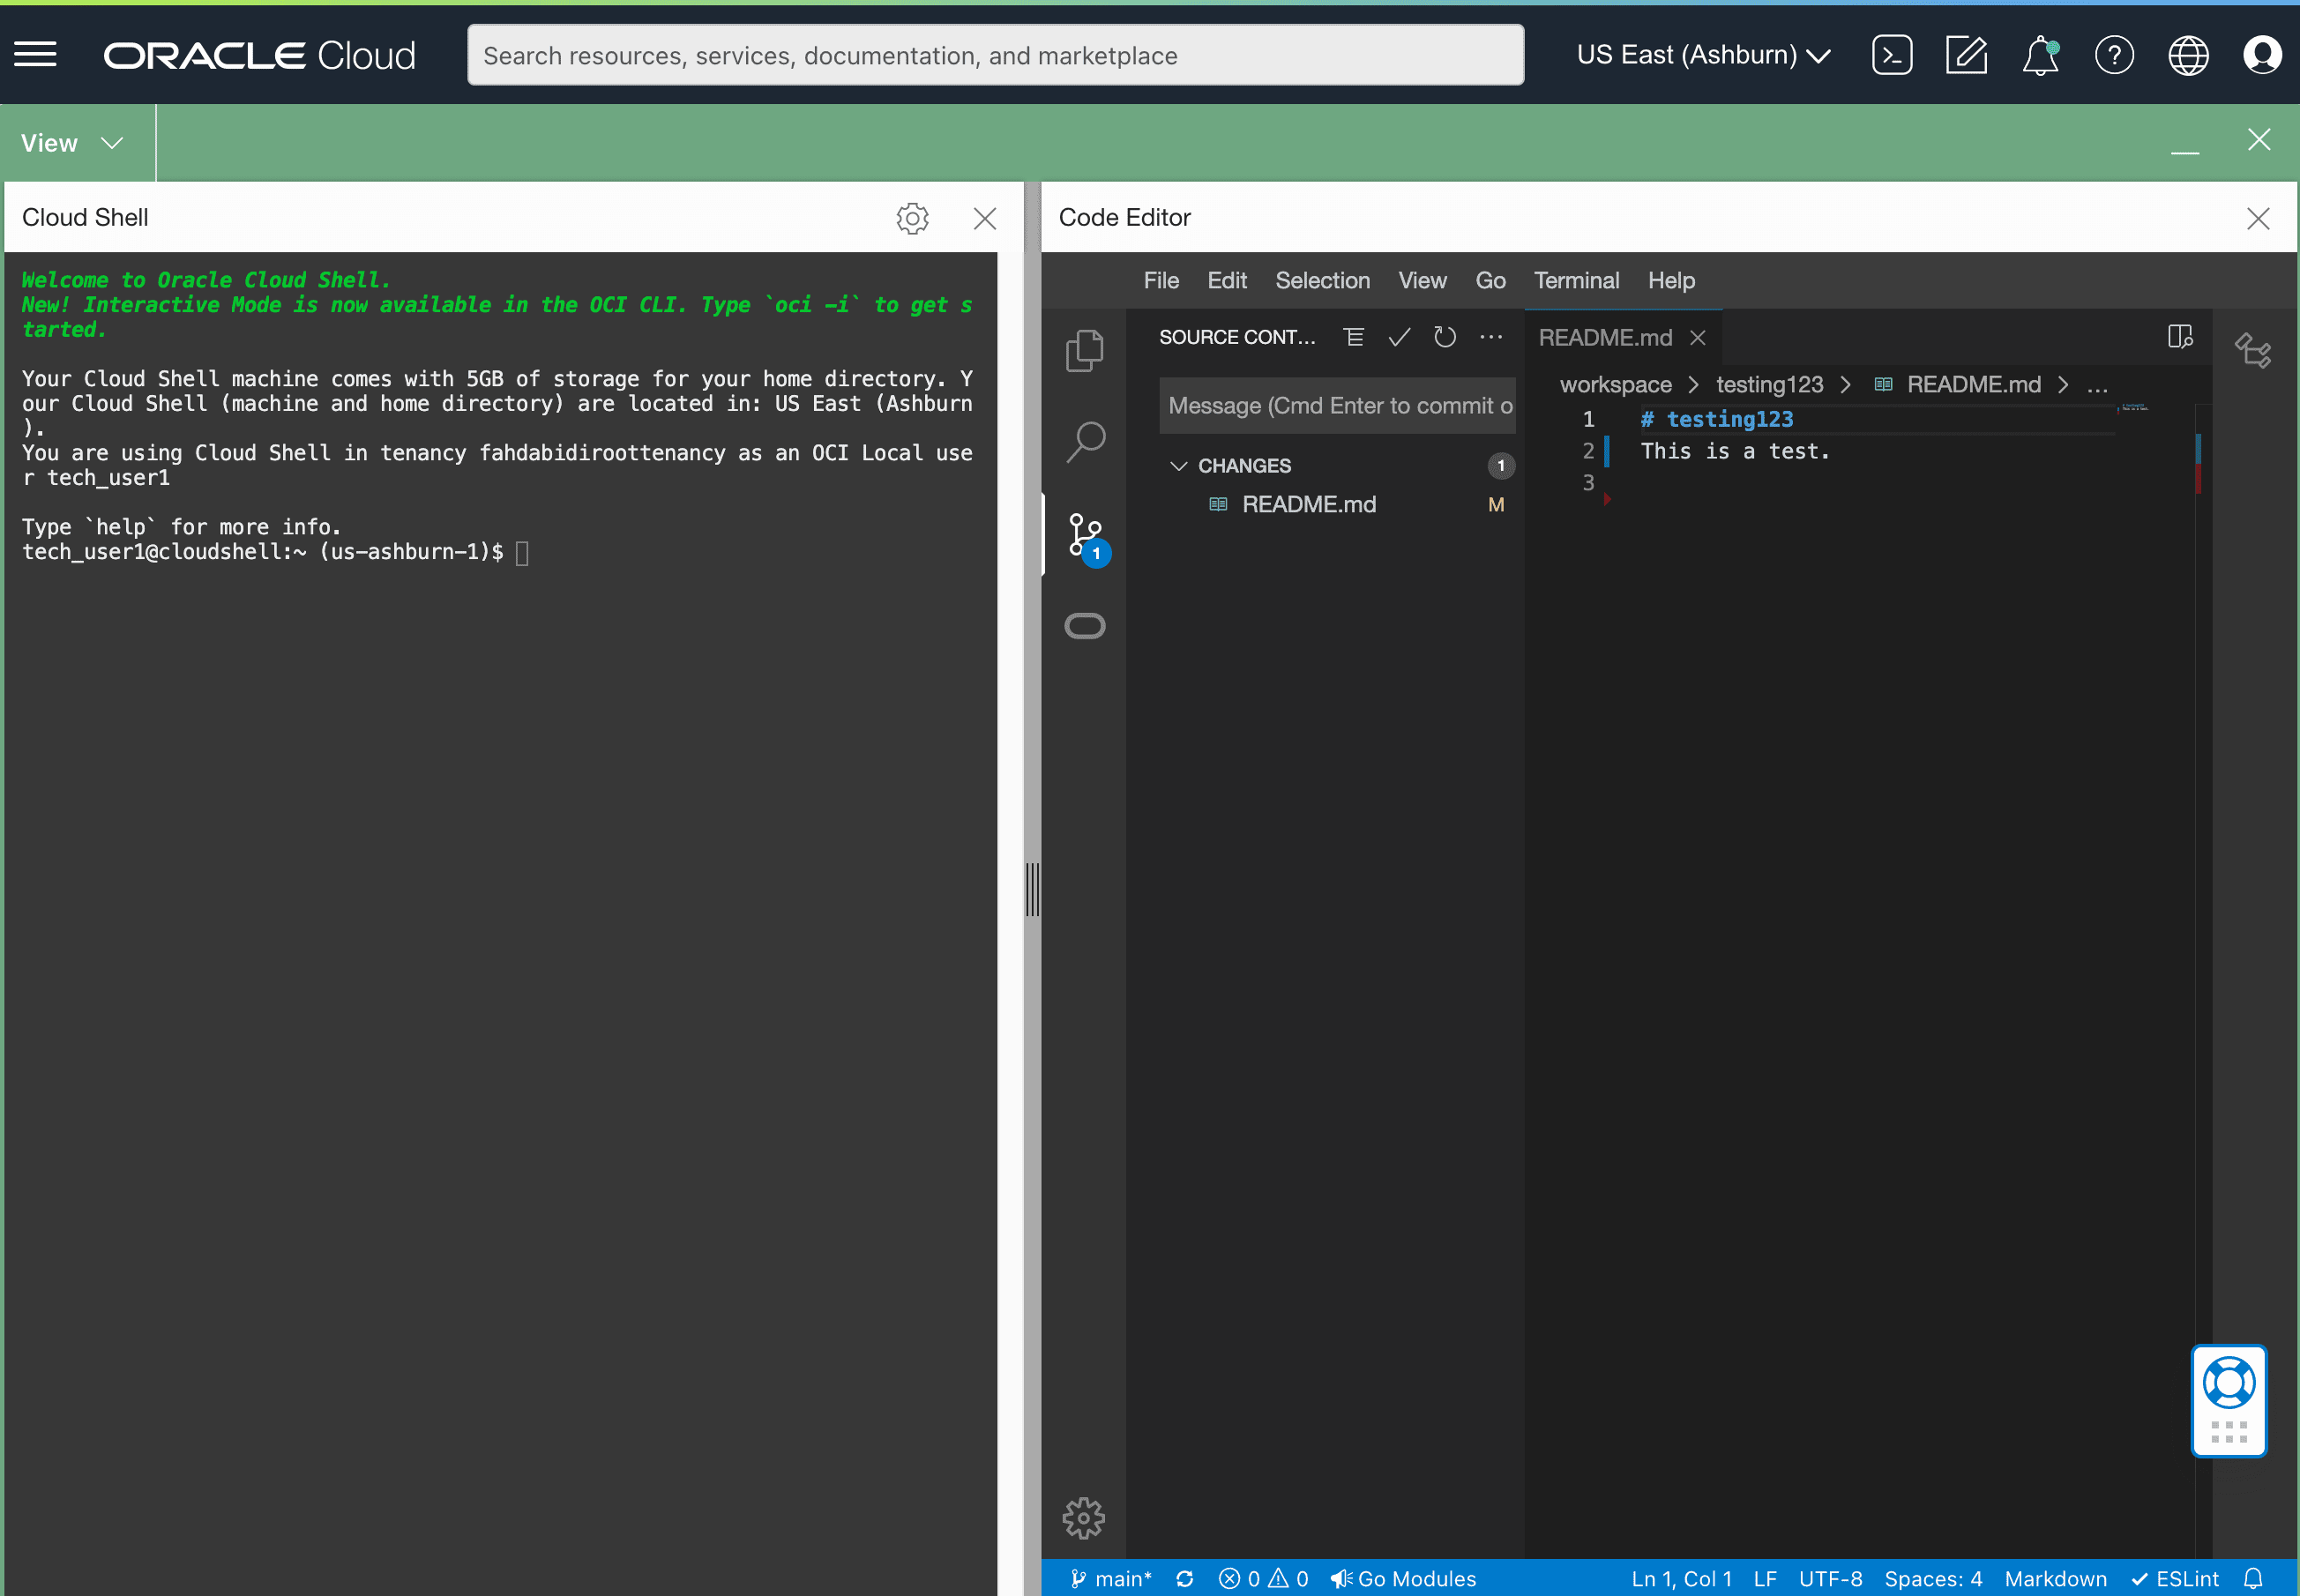This screenshot has height=1596, width=2300.
Task: Focus the Oracle Cloud search field
Action: pos(995,55)
